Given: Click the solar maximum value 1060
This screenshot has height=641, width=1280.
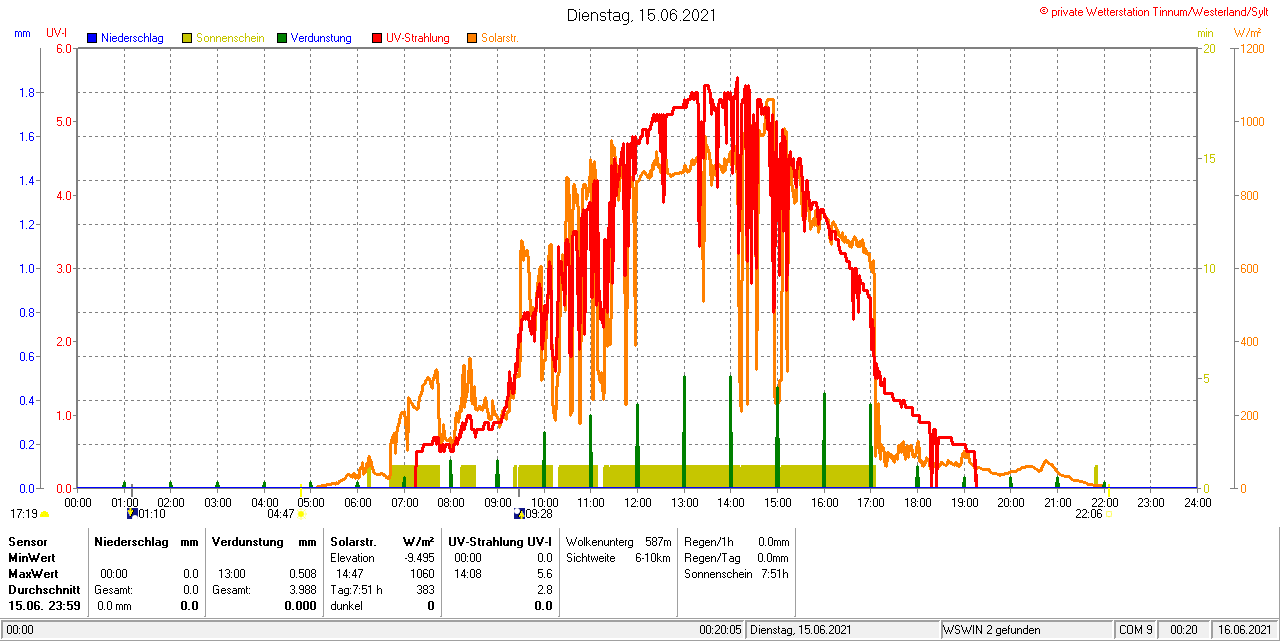Looking at the screenshot, I should point(423,573).
